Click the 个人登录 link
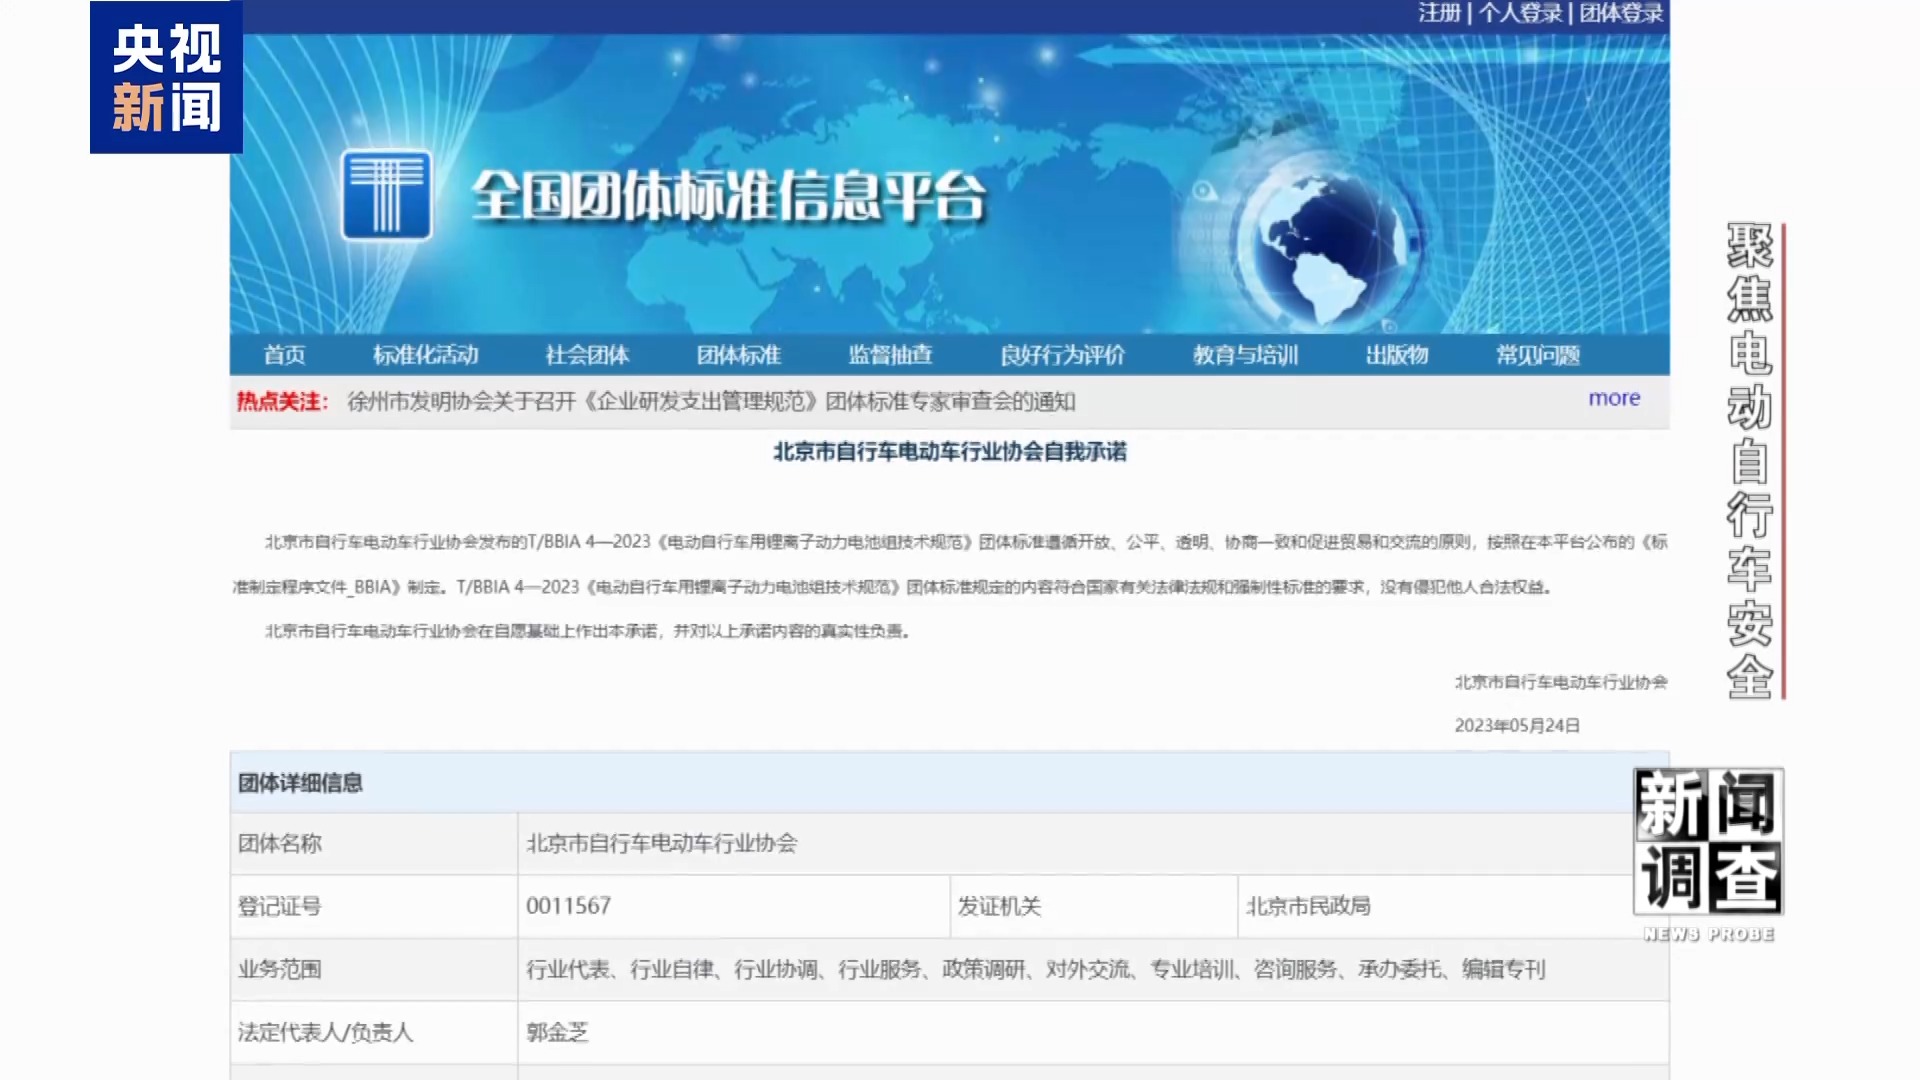Screen dimensions: 1920x1080 click(1520, 13)
